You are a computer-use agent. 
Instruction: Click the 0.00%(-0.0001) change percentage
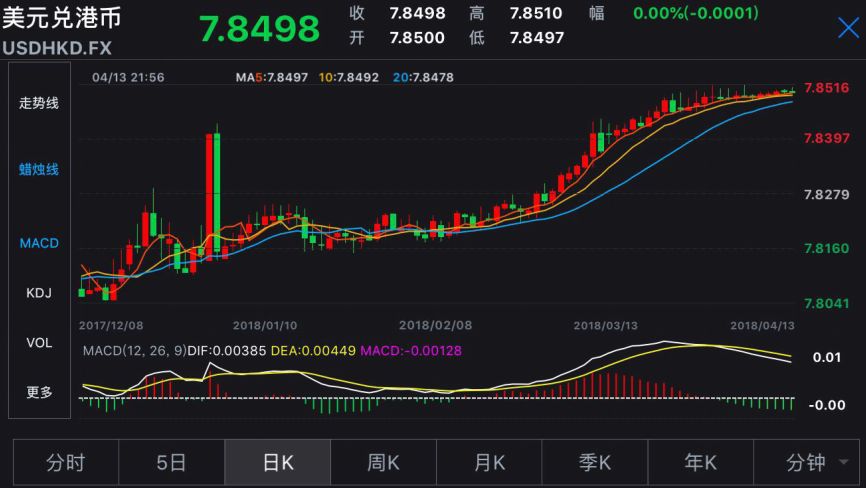click(x=696, y=13)
